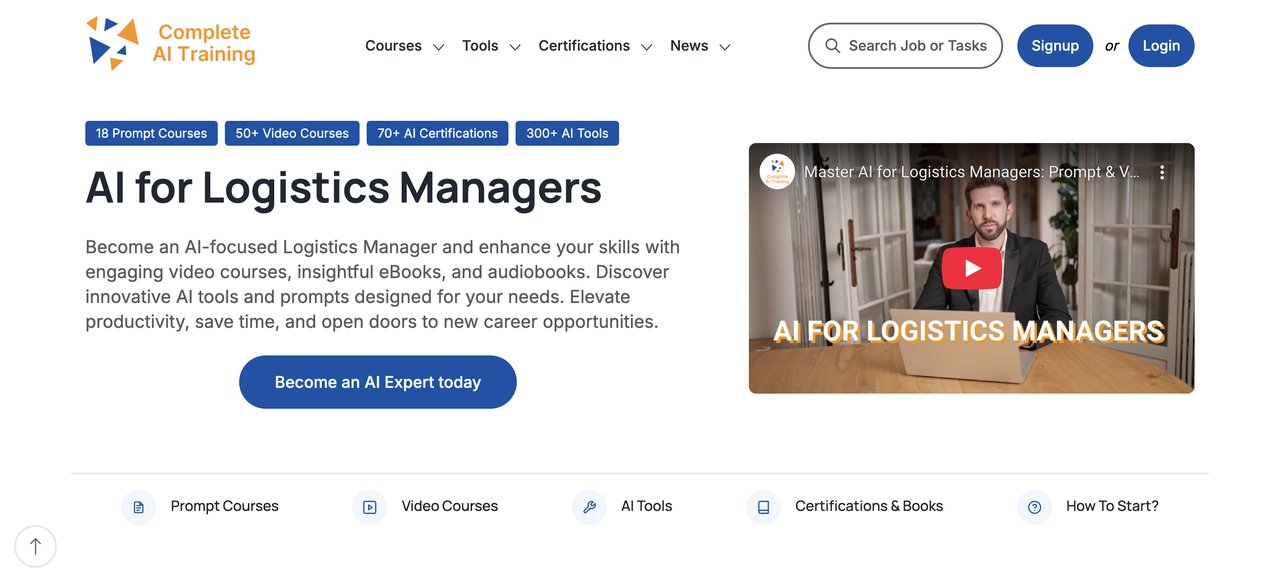Click the Video Courses play icon

point(369,507)
